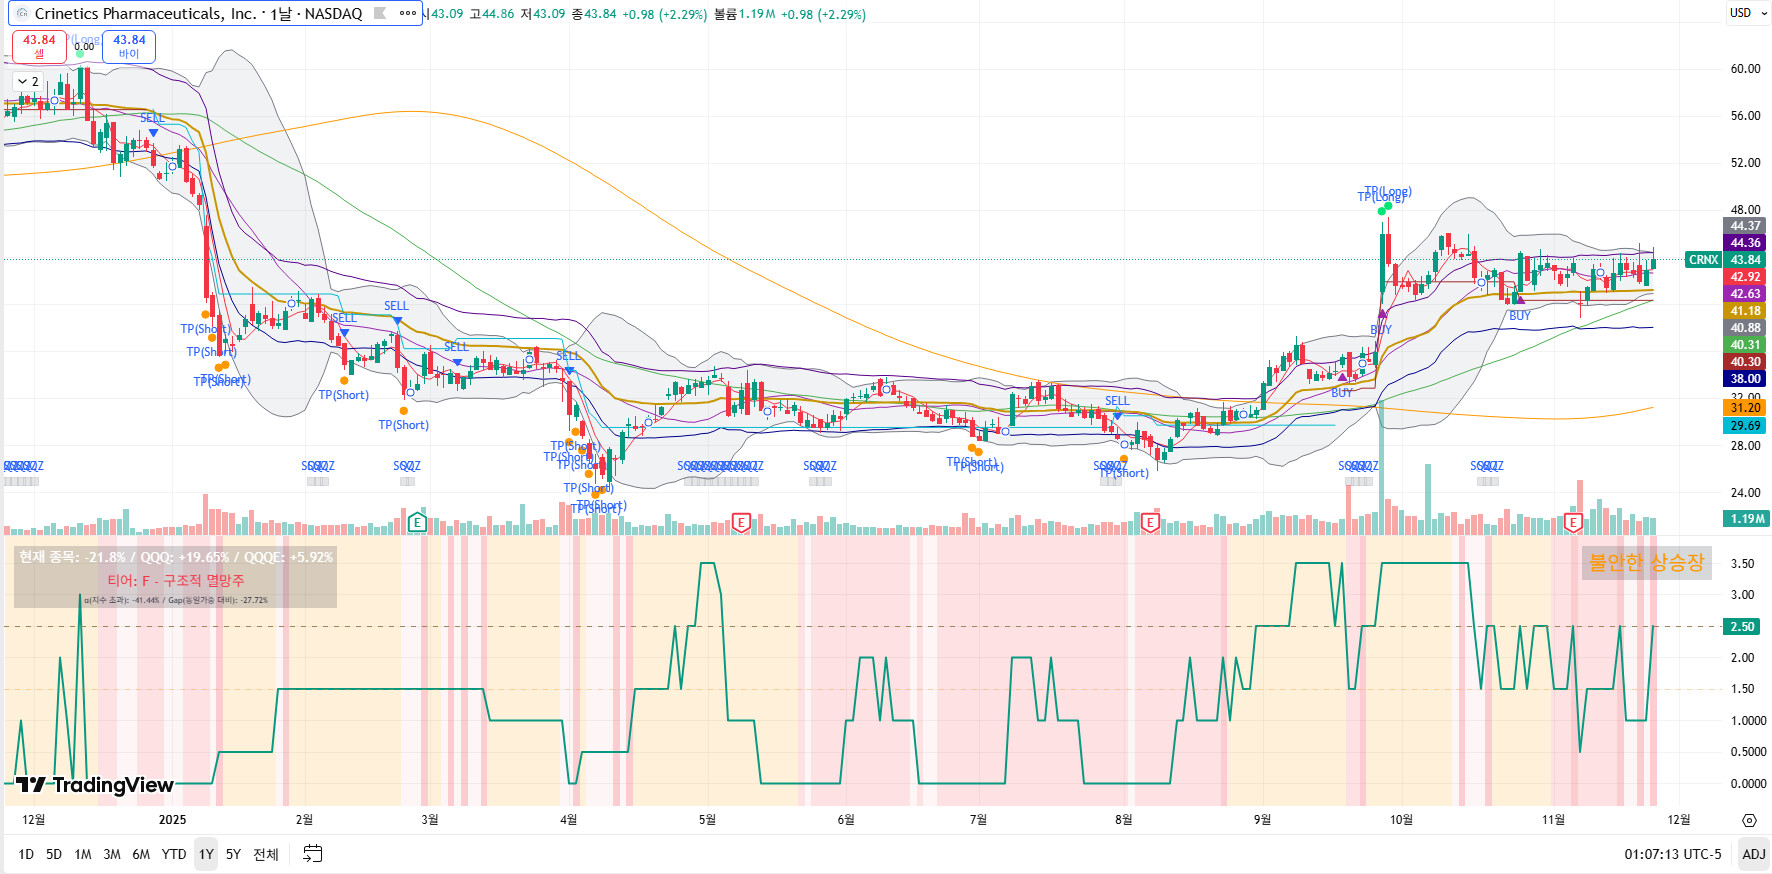Click the 01:07:13 UTC-5 timezone clock
Screen dimensions: 1772x874
point(1672,854)
